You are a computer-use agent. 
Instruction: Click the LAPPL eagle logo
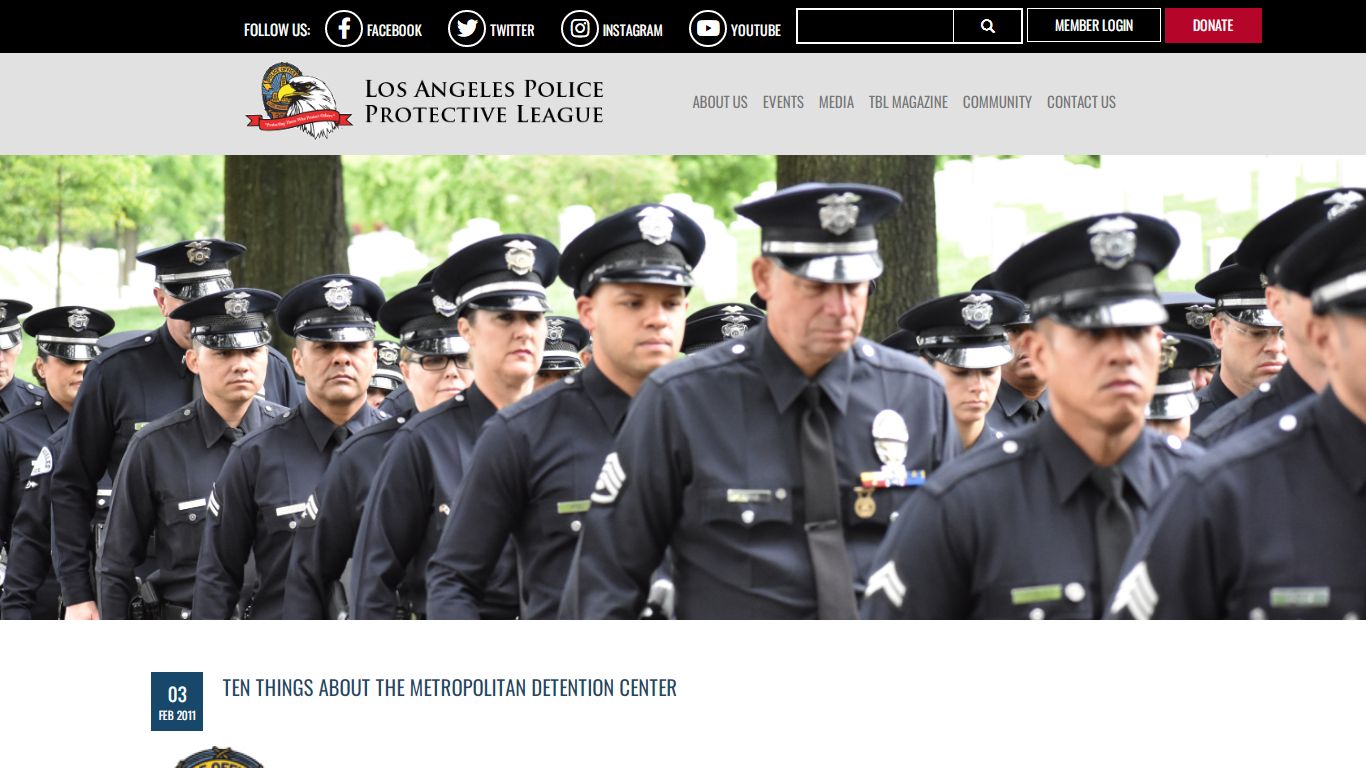[x=299, y=100]
